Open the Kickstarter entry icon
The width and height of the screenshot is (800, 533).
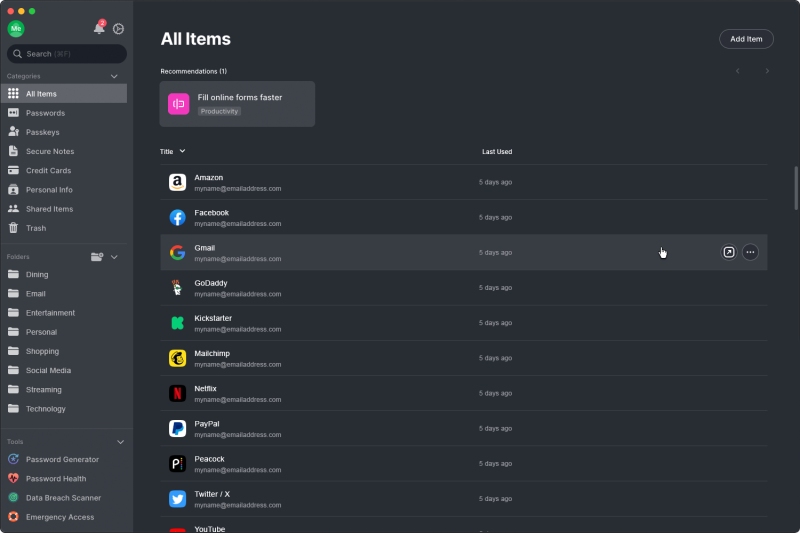point(178,323)
